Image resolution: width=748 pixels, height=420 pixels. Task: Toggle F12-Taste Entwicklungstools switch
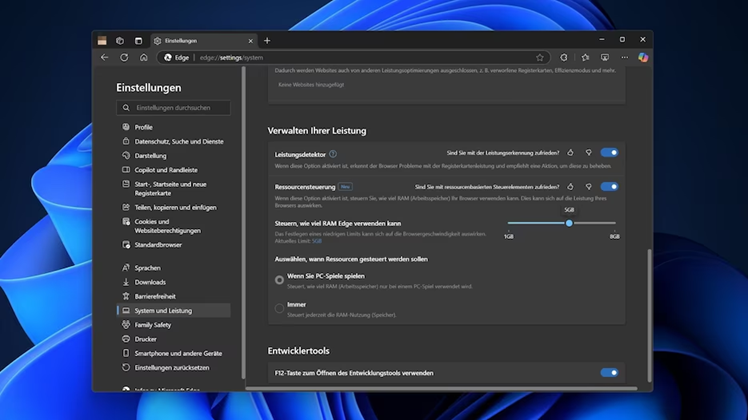609,373
